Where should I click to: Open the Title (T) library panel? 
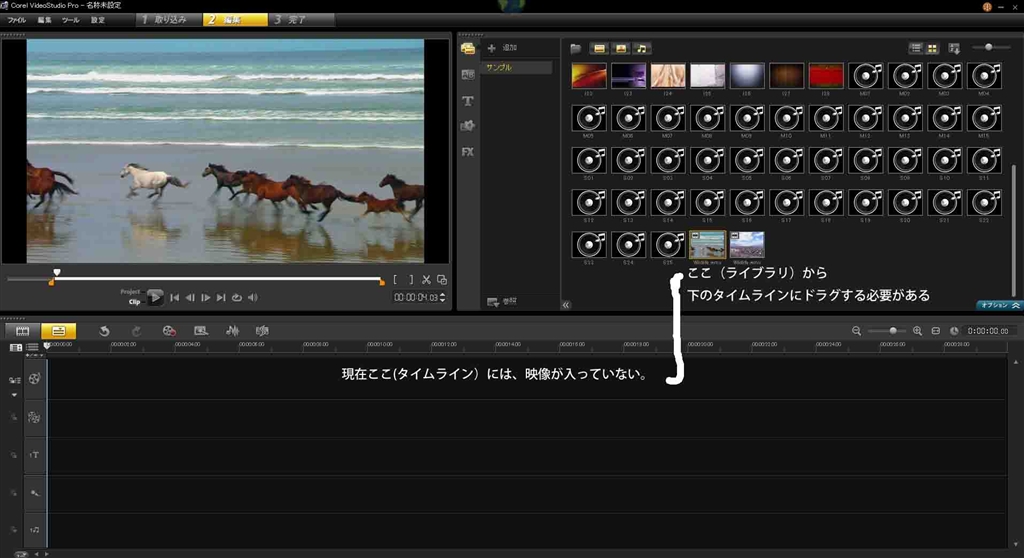(467, 101)
